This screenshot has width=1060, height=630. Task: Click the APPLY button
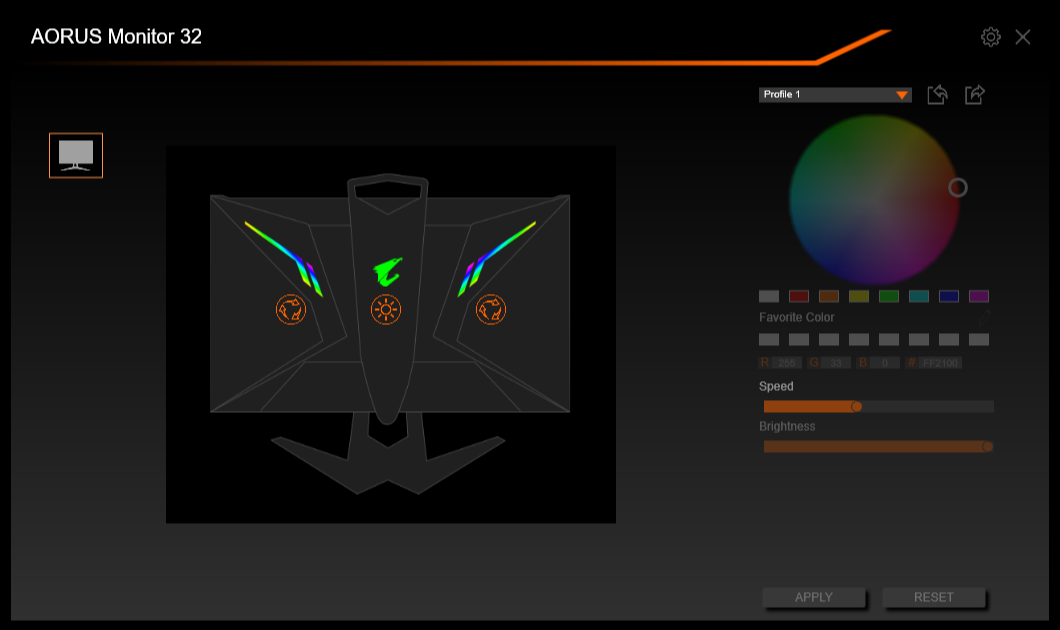[814, 598]
